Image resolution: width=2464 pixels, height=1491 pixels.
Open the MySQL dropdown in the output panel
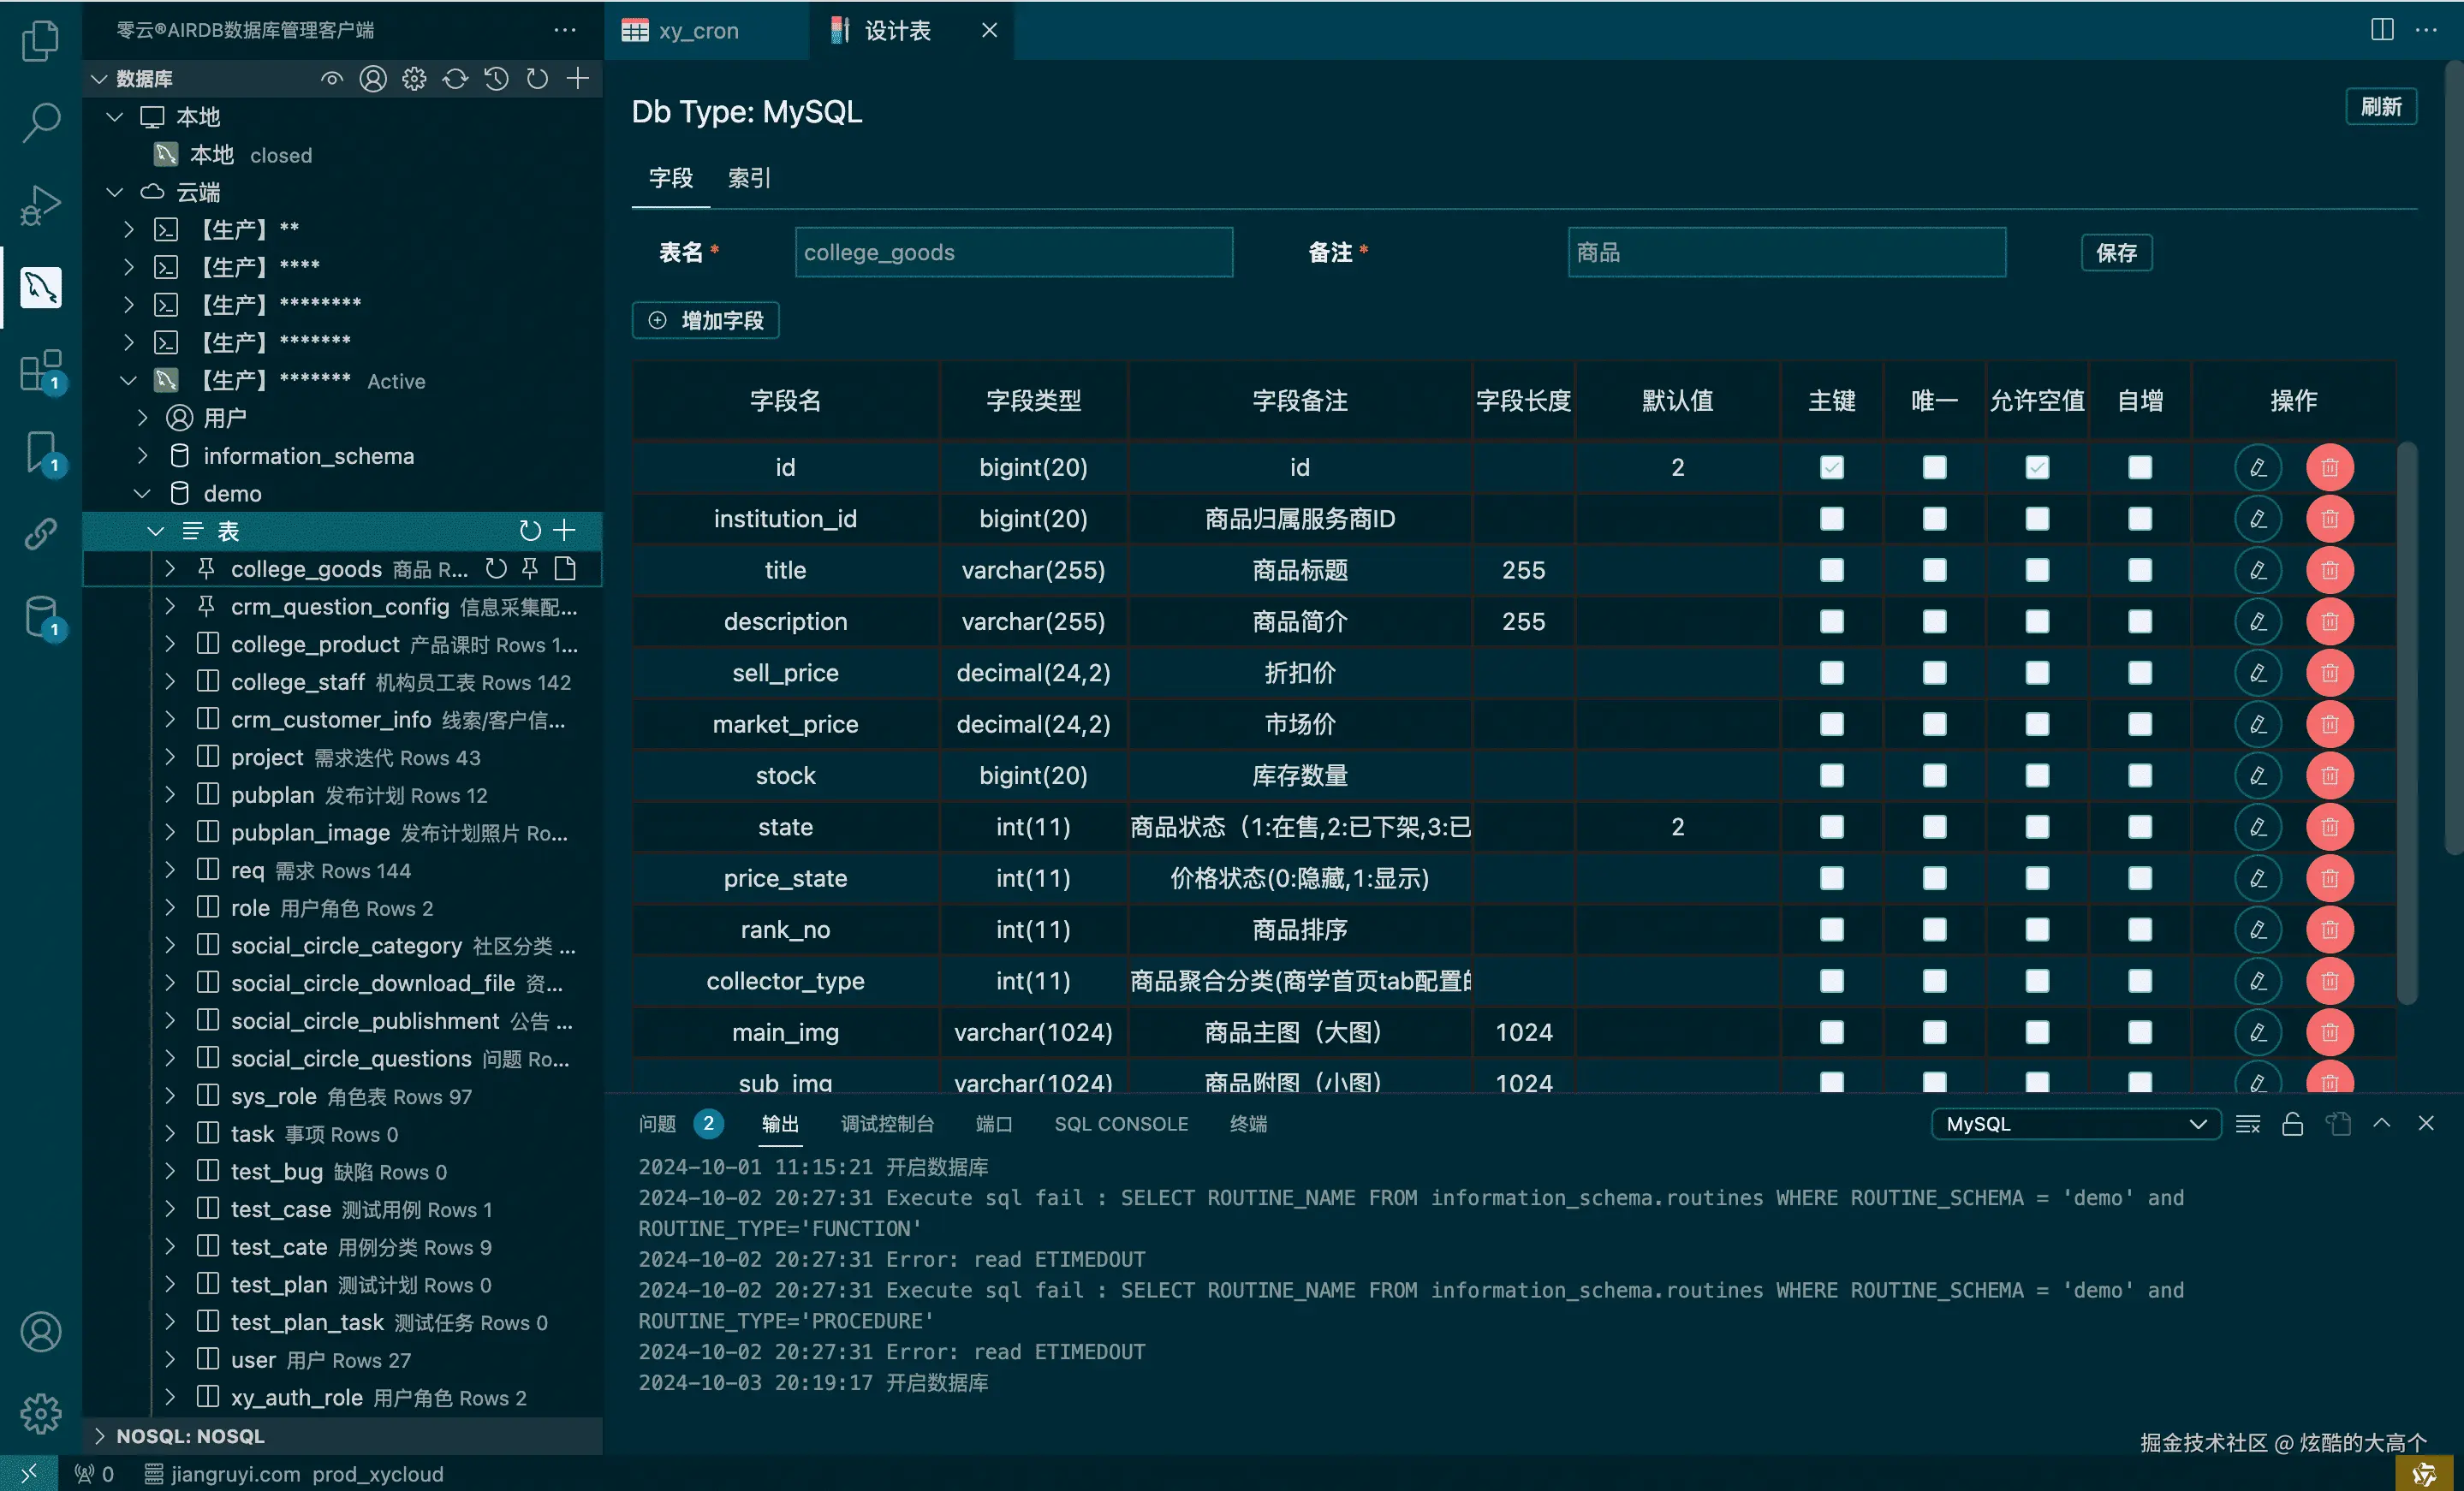tap(2075, 1123)
